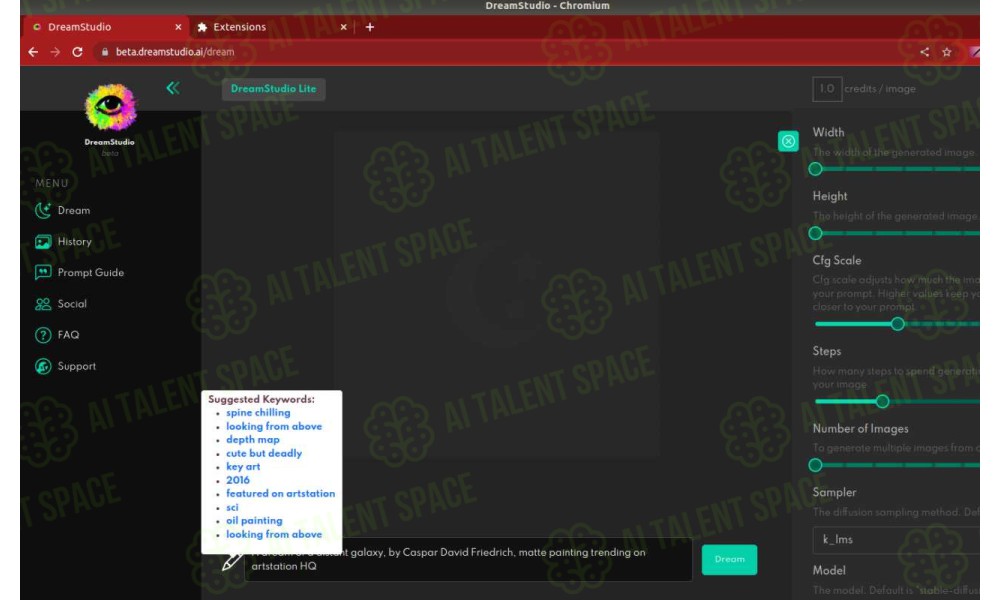Click the green Dream button
1000x600 pixels.
click(x=729, y=560)
